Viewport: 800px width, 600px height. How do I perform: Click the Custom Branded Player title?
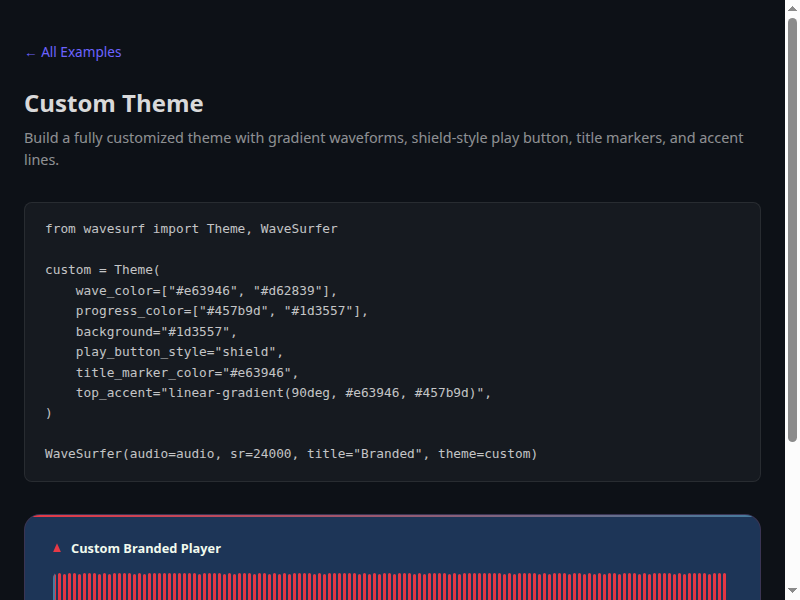[x=146, y=548]
